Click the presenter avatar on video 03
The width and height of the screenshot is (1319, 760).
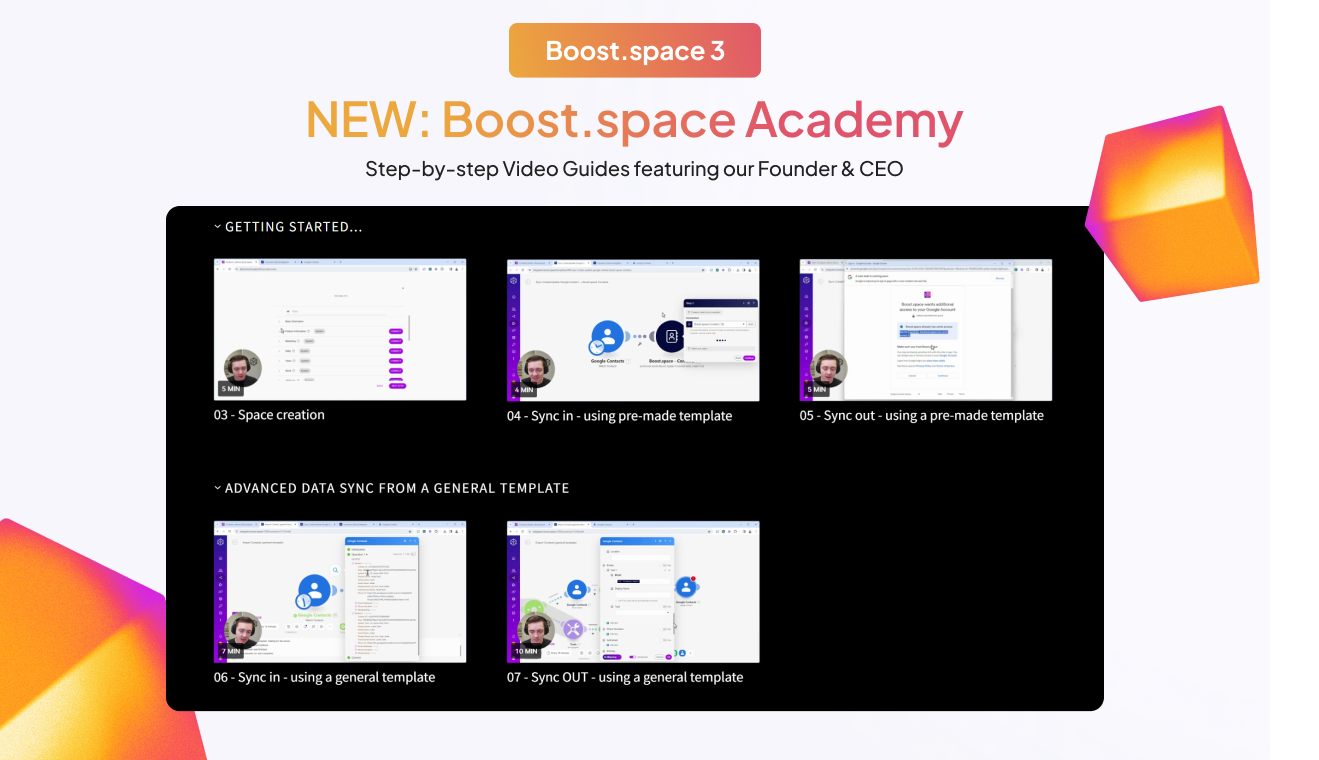point(243,367)
